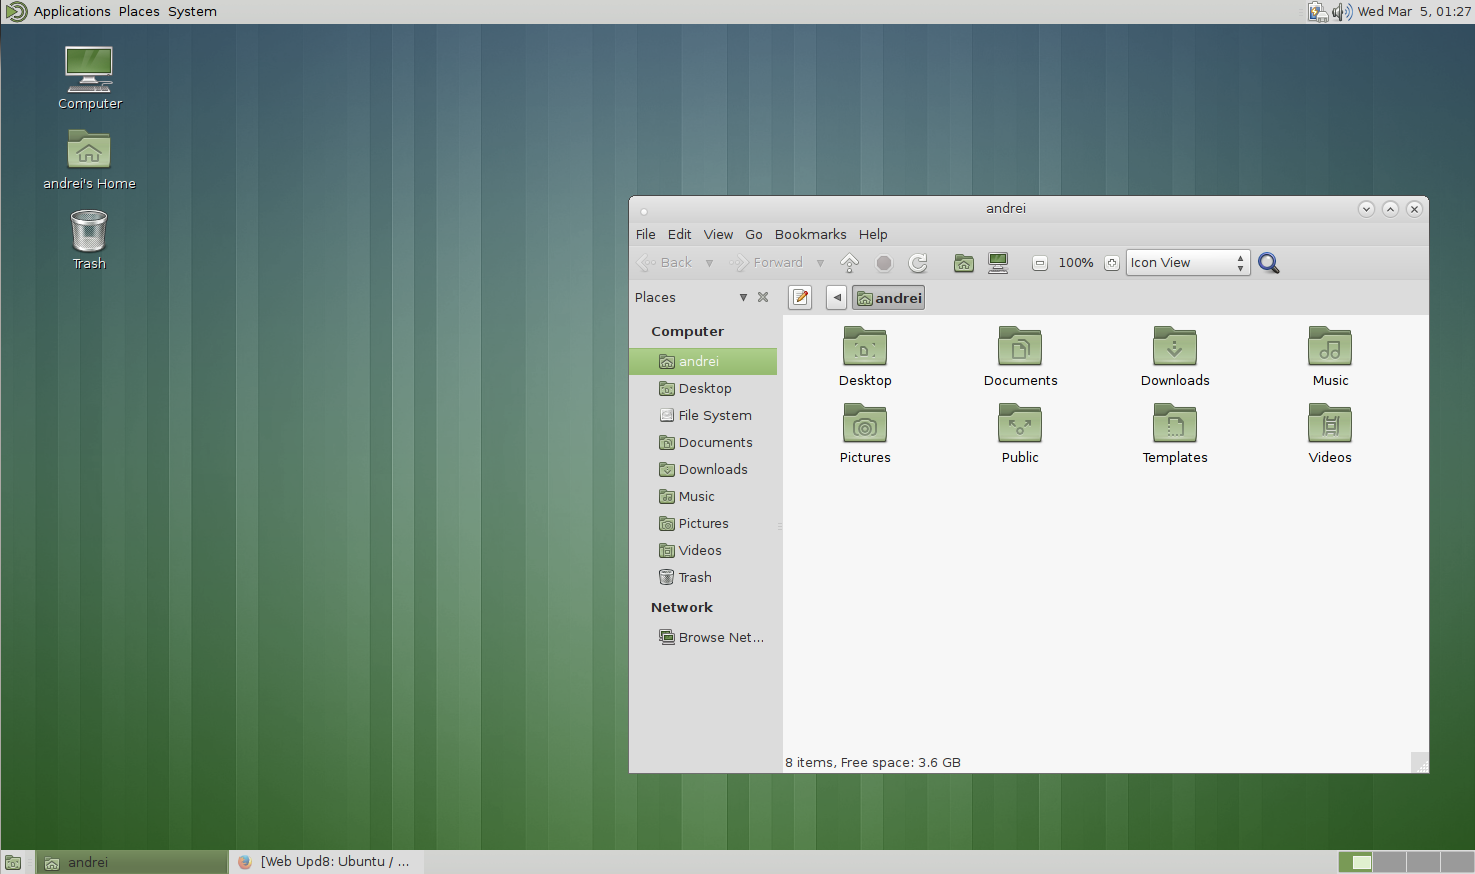Screen dimensions: 1475x874
Task: Click the Computer icon in the toolbar
Action: (x=998, y=262)
